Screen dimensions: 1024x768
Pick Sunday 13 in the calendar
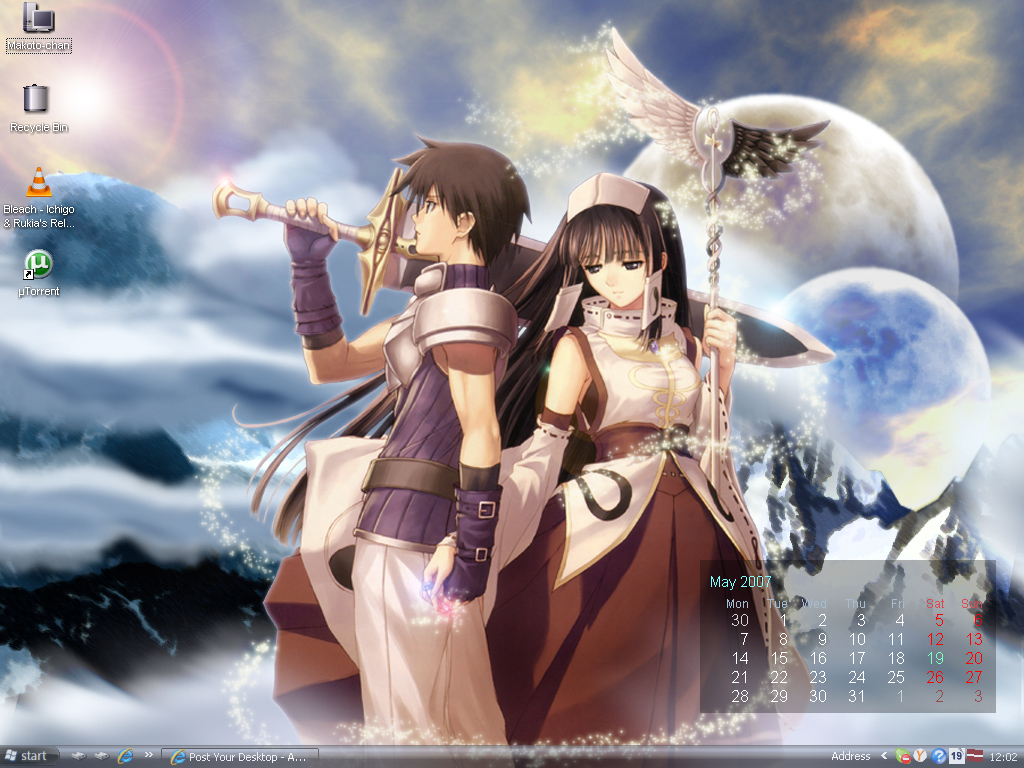coord(974,639)
